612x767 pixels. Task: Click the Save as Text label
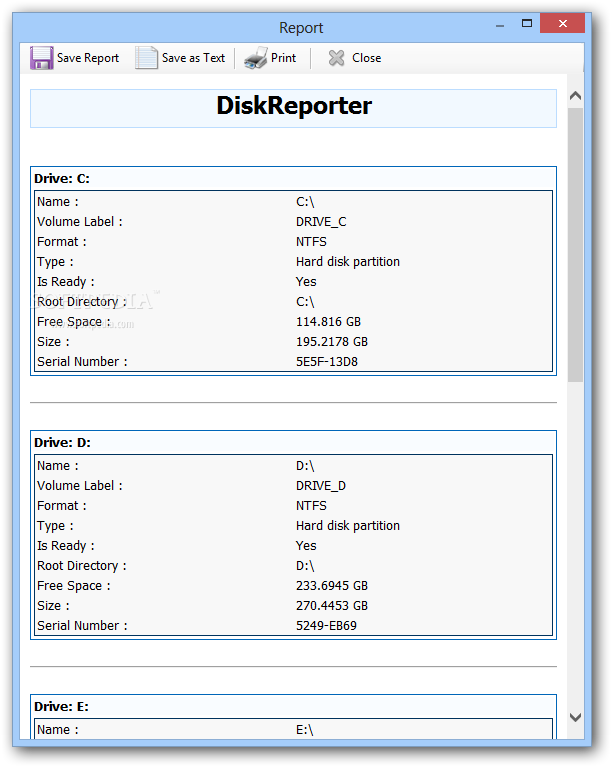pos(193,58)
